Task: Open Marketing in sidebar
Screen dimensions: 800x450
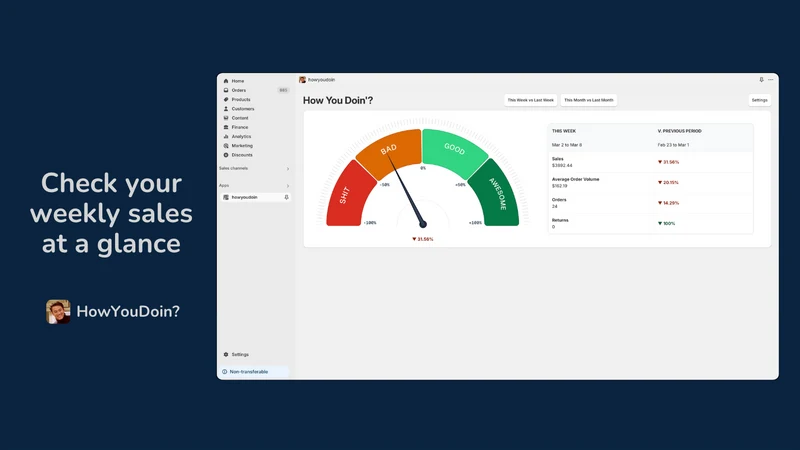Action: click(242, 146)
